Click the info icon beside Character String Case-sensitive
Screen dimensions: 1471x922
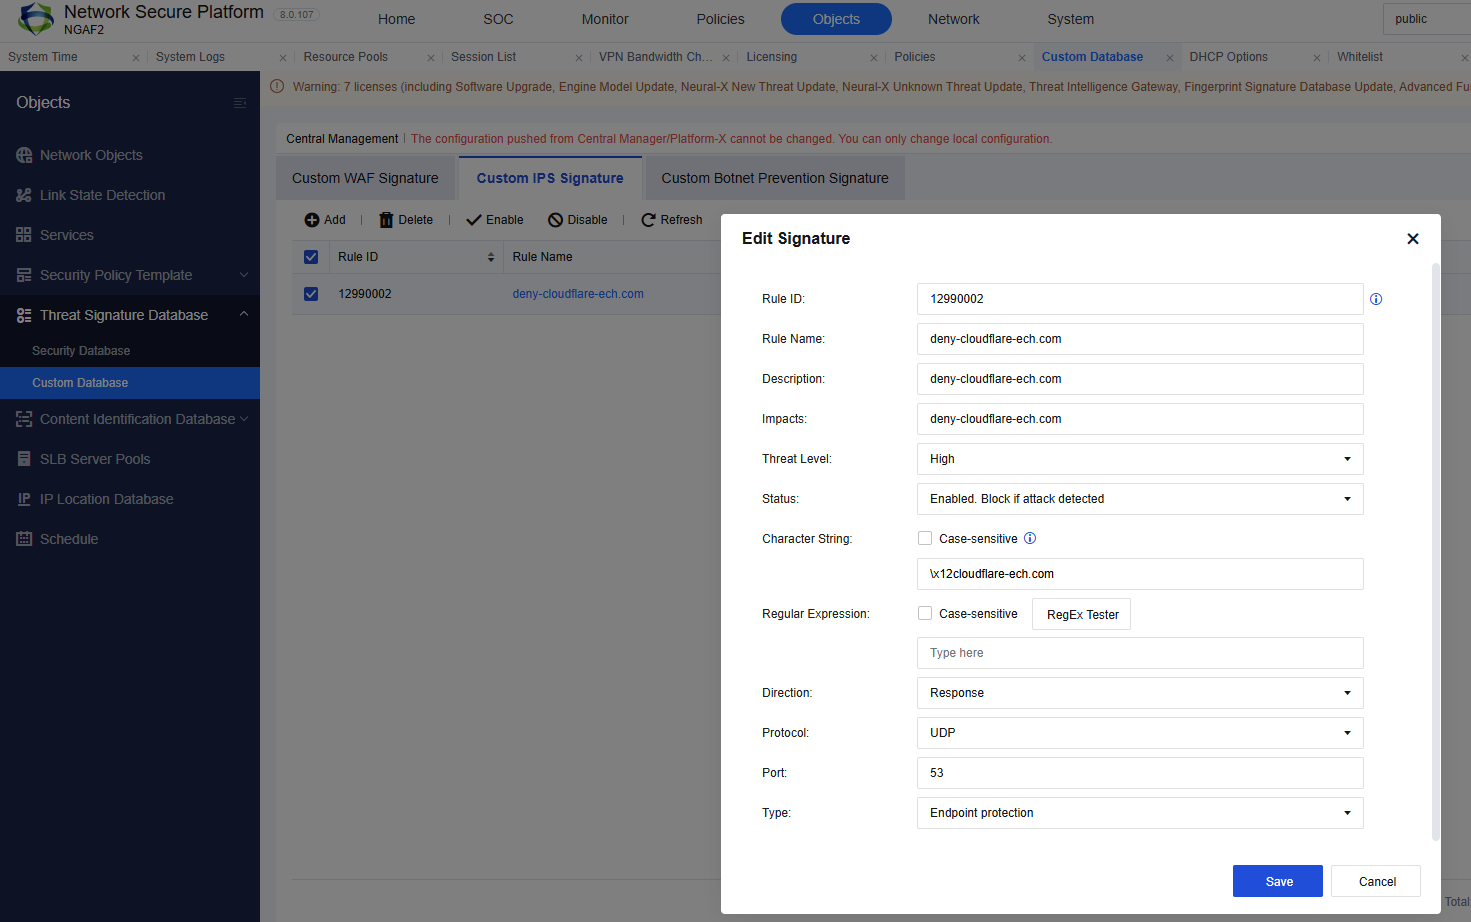point(1030,538)
